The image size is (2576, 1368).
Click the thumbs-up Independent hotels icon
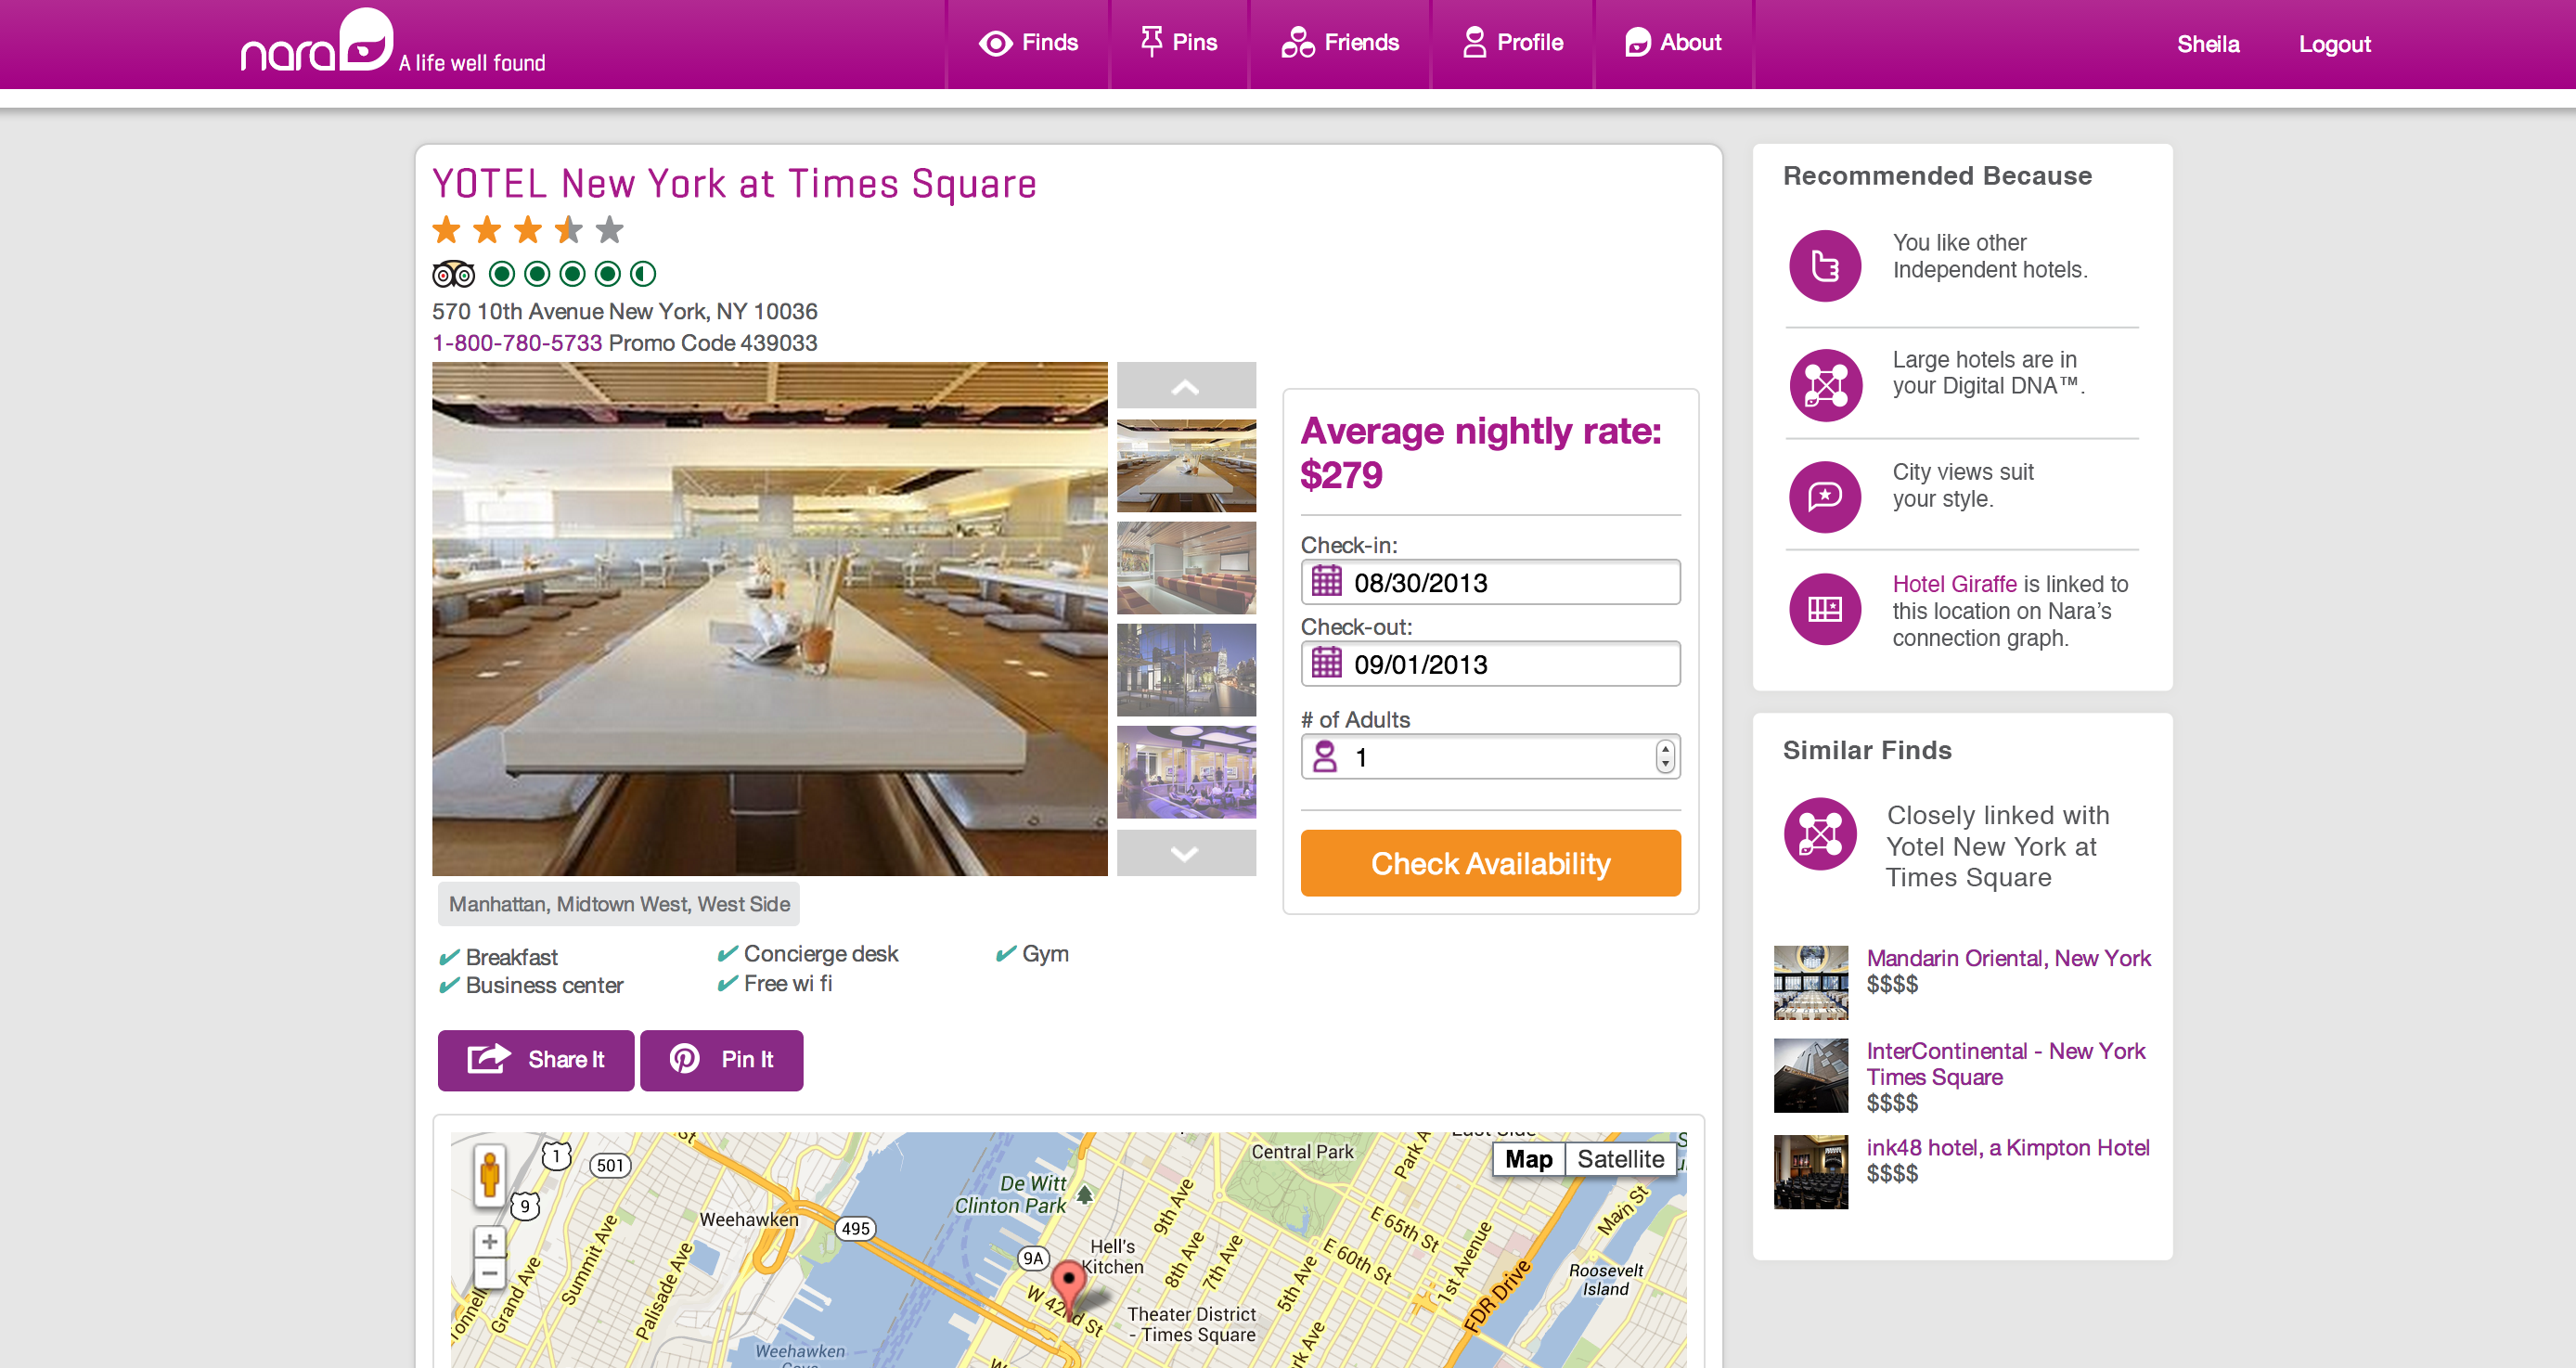1824,266
